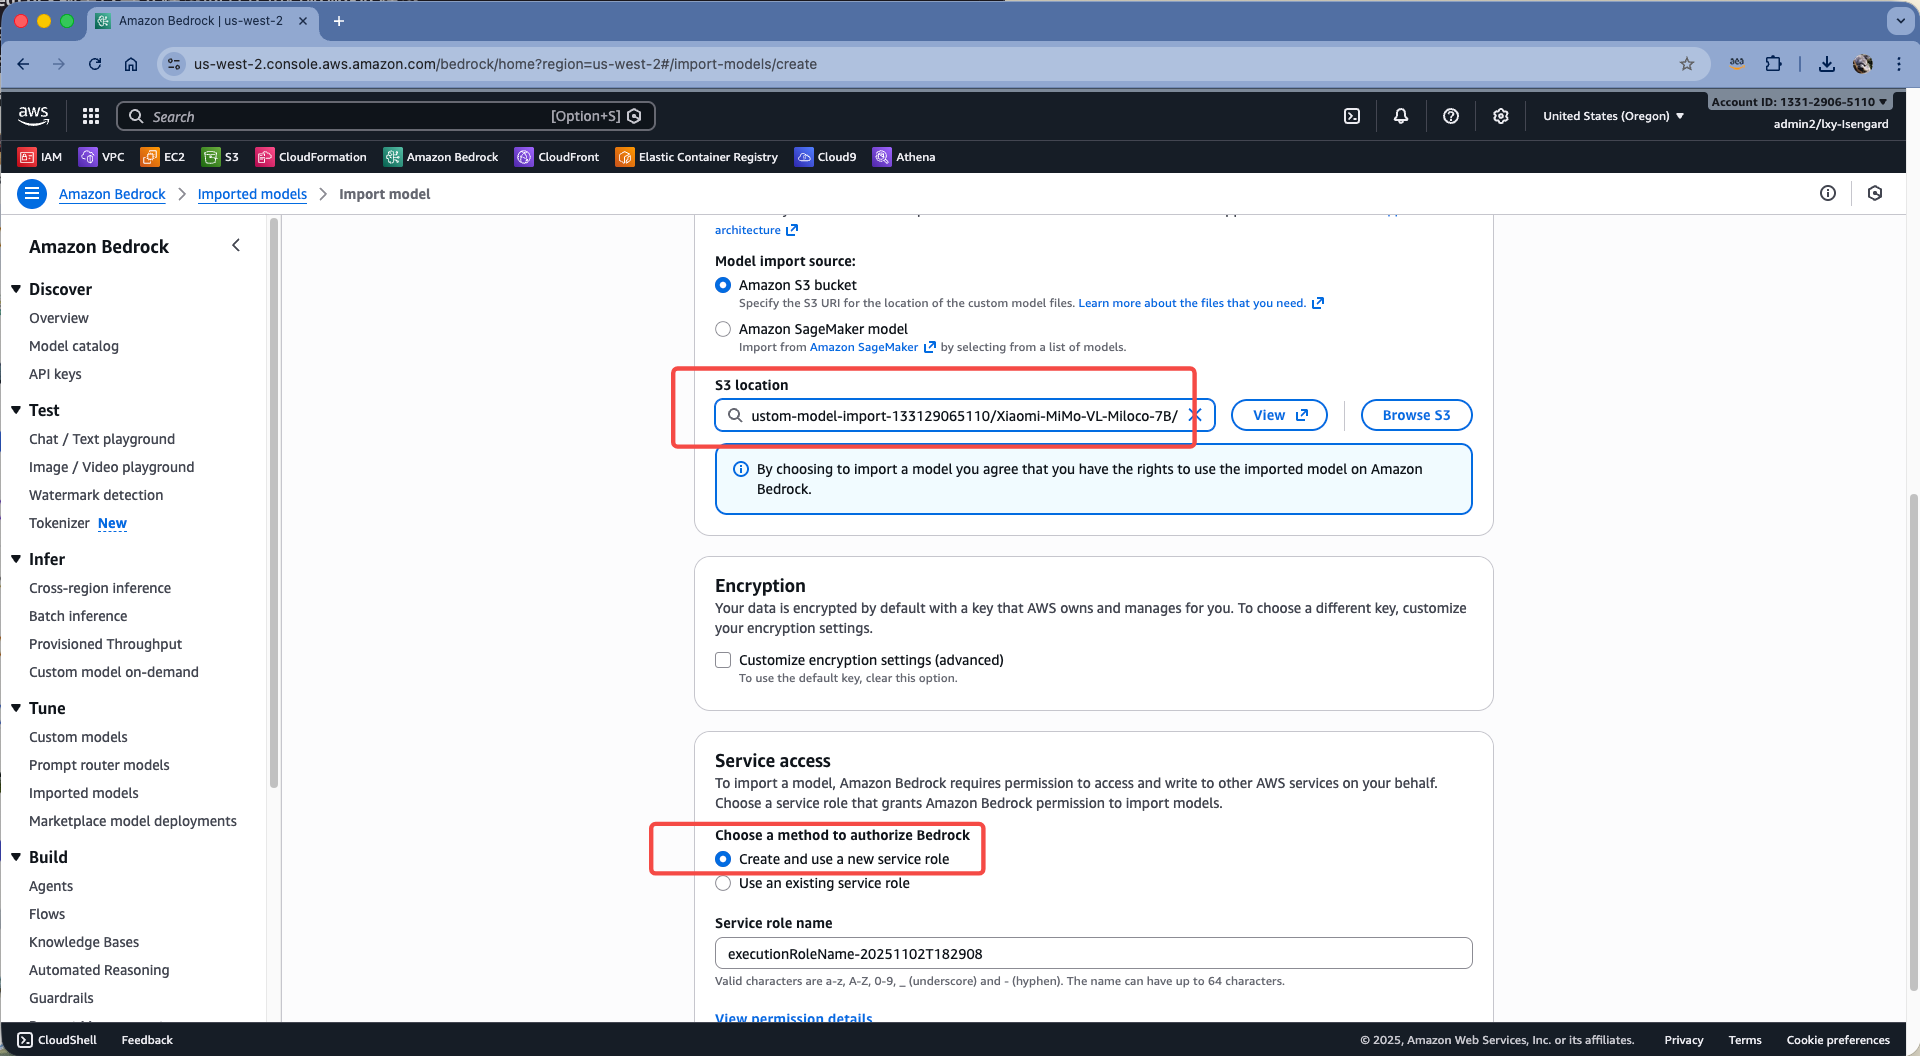The image size is (1920, 1056).
Task: Open the console settings gear
Action: [1500, 116]
